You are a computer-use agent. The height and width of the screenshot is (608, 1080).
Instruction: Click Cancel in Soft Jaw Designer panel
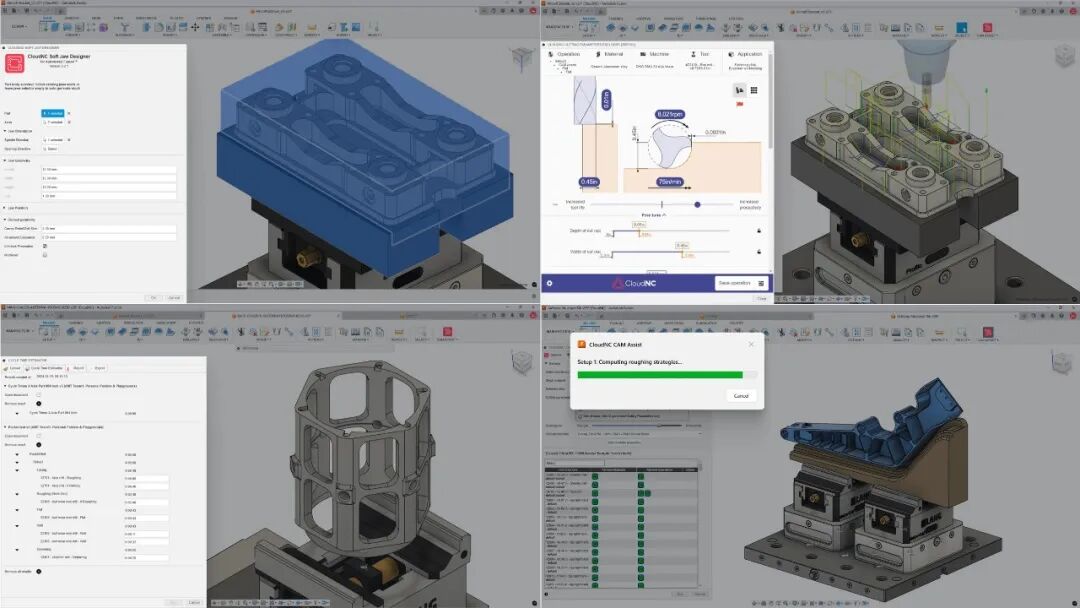click(x=174, y=297)
